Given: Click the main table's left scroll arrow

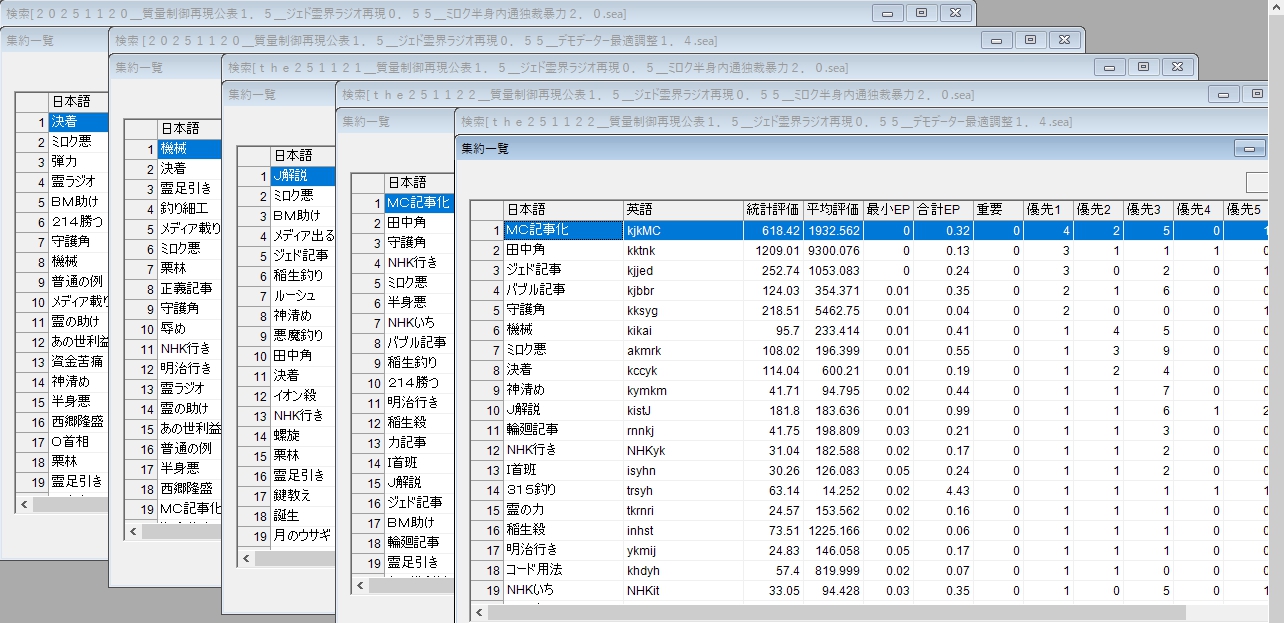Looking at the screenshot, I should (x=478, y=611).
